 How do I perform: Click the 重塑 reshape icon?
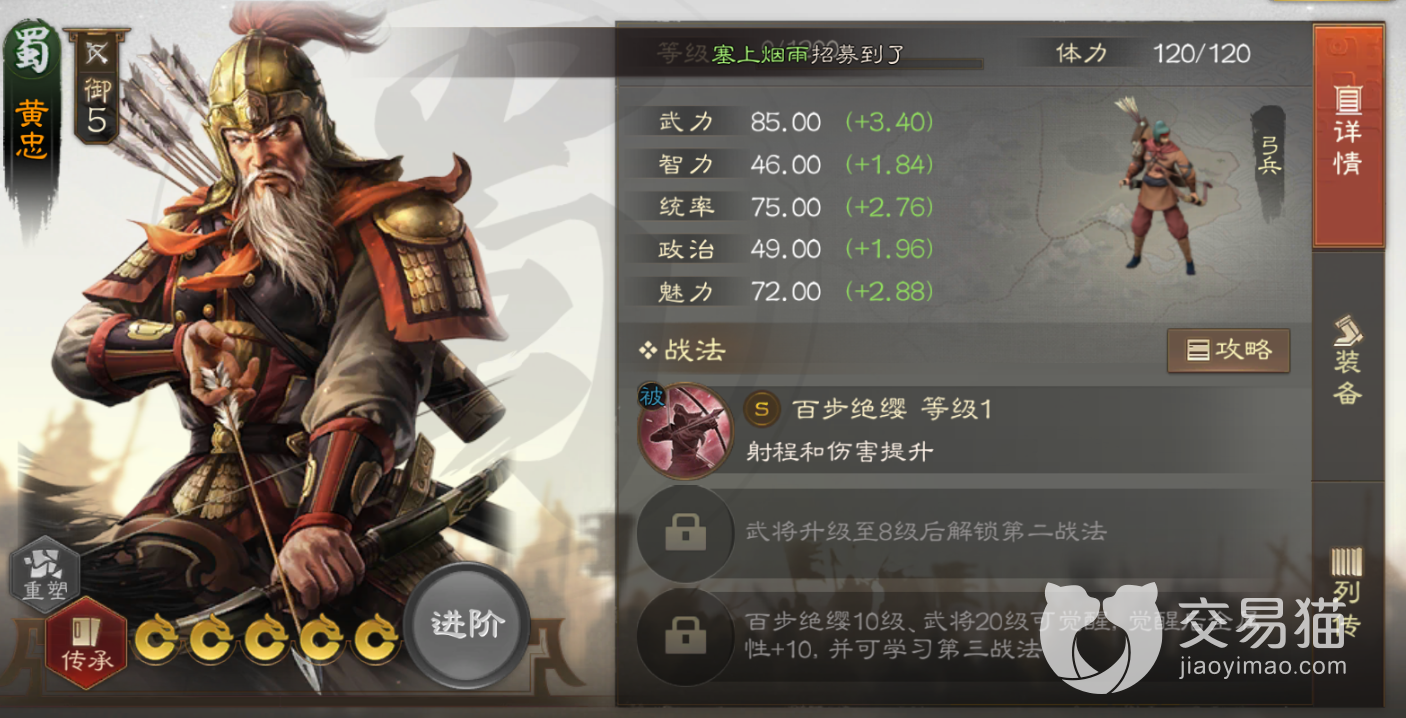point(45,571)
